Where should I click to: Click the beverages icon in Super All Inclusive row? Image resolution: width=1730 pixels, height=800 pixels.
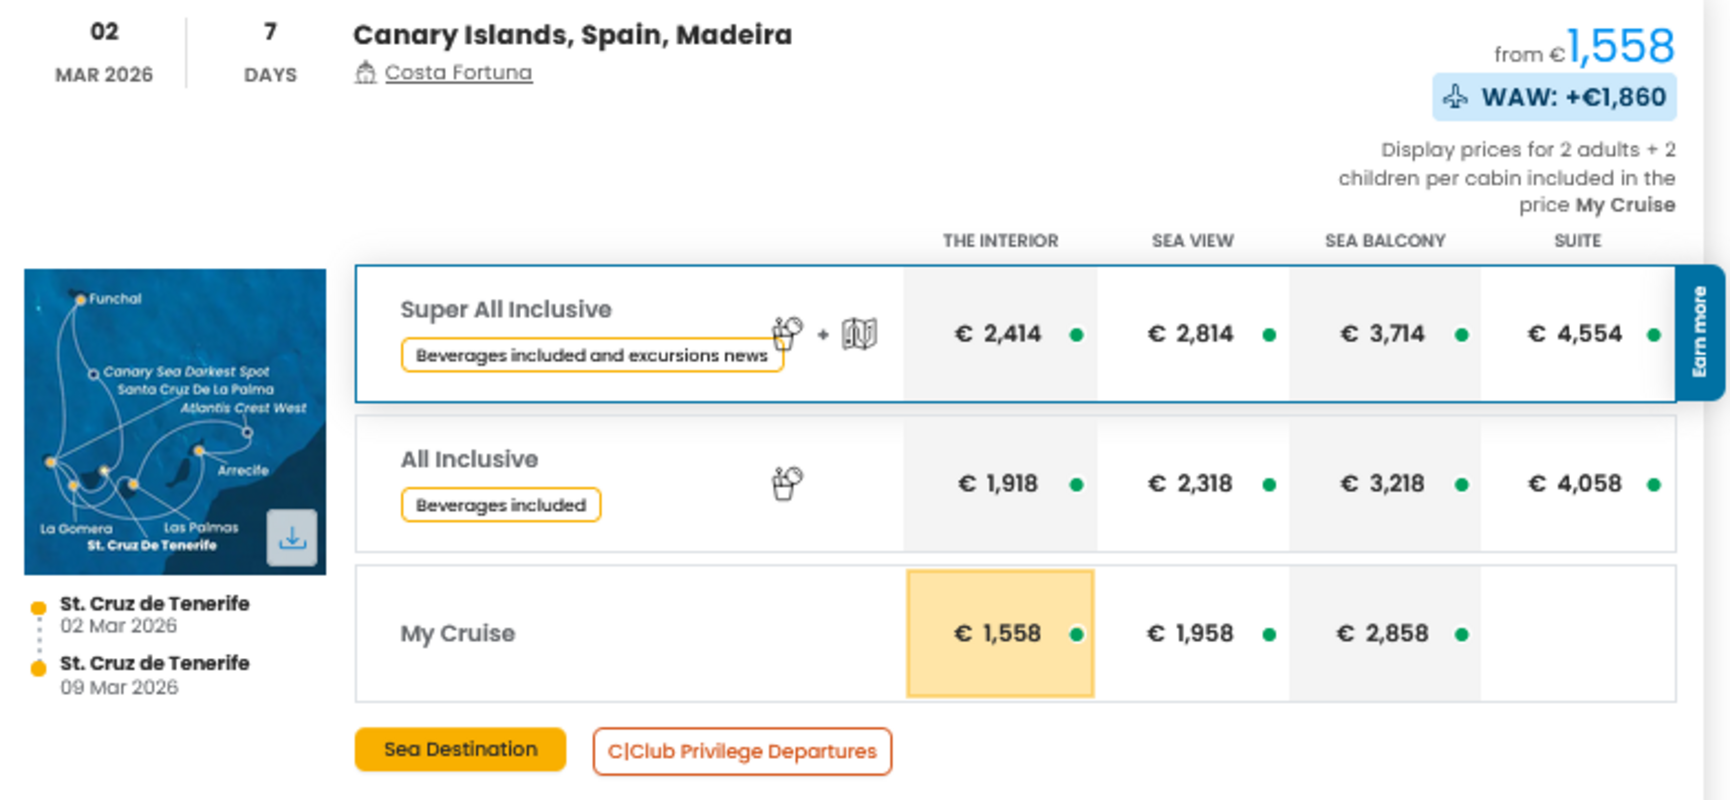tap(787, 332)
